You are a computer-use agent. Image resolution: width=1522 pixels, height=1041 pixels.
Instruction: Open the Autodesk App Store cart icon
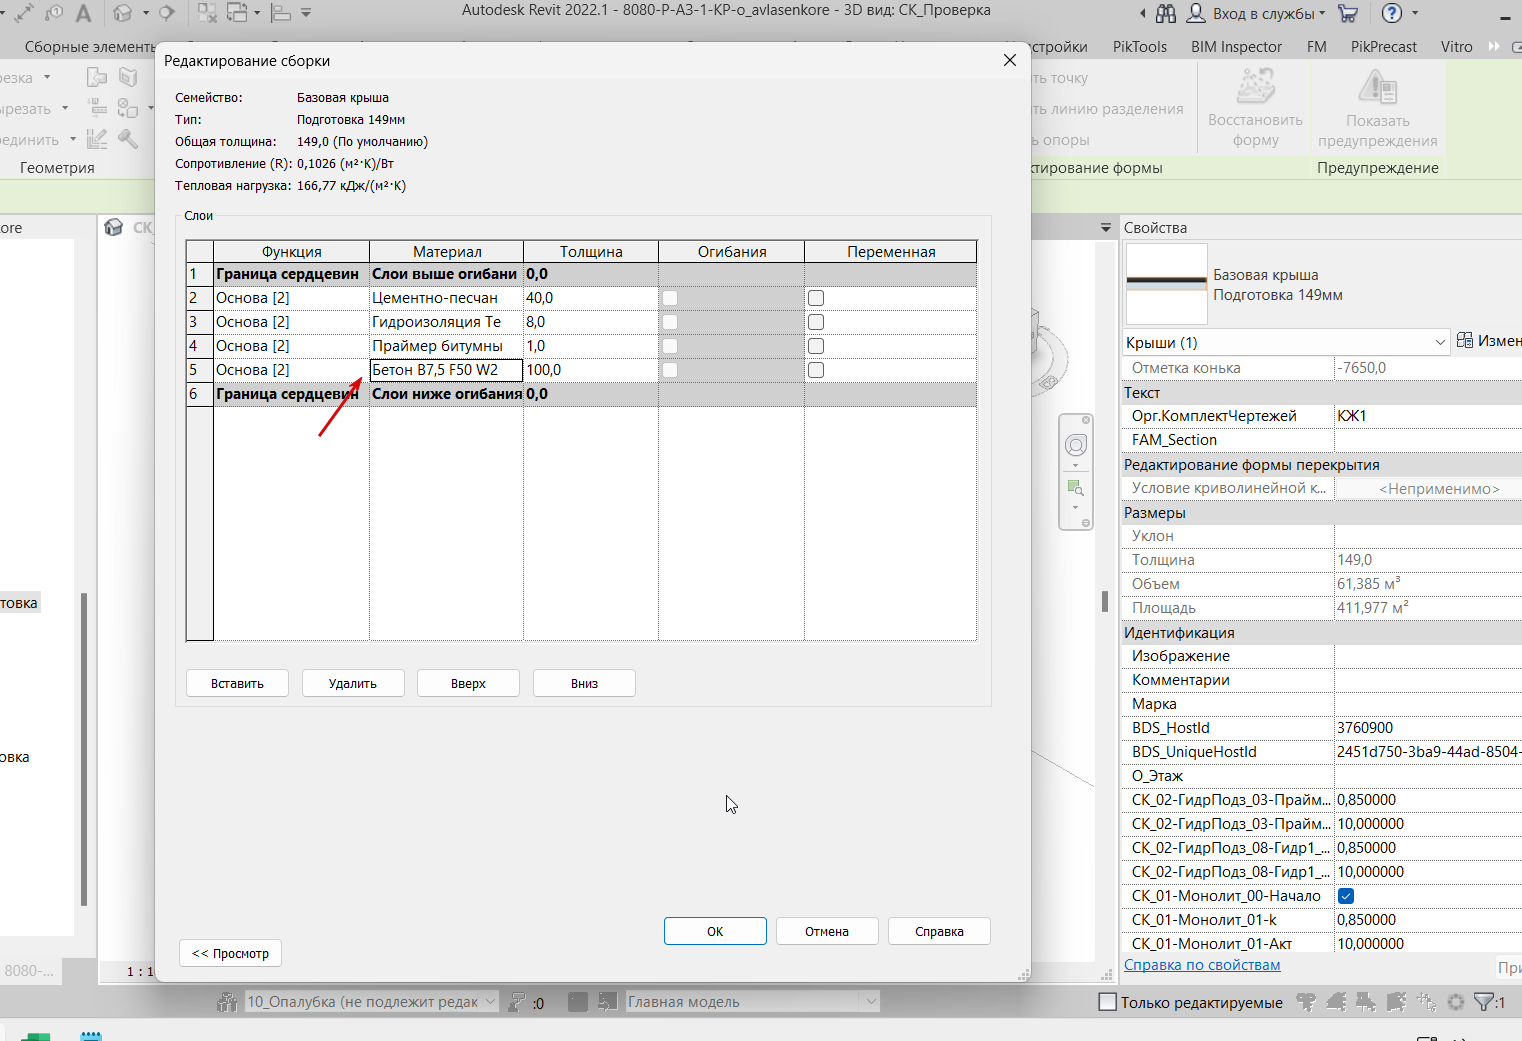1348,13
